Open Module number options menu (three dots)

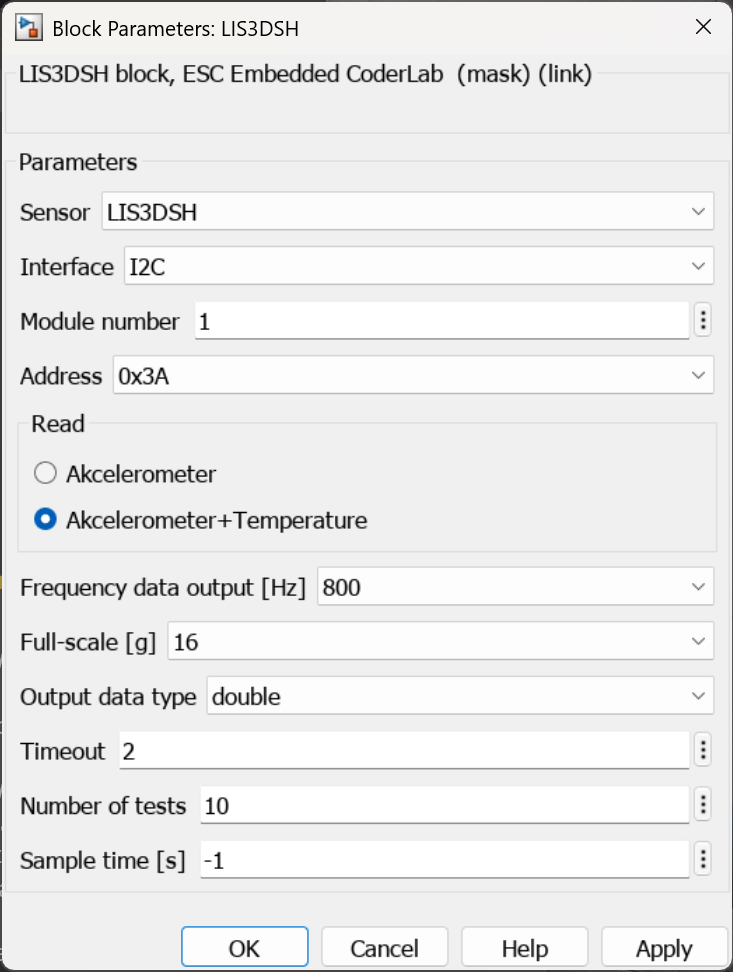(x=703, y=320)
